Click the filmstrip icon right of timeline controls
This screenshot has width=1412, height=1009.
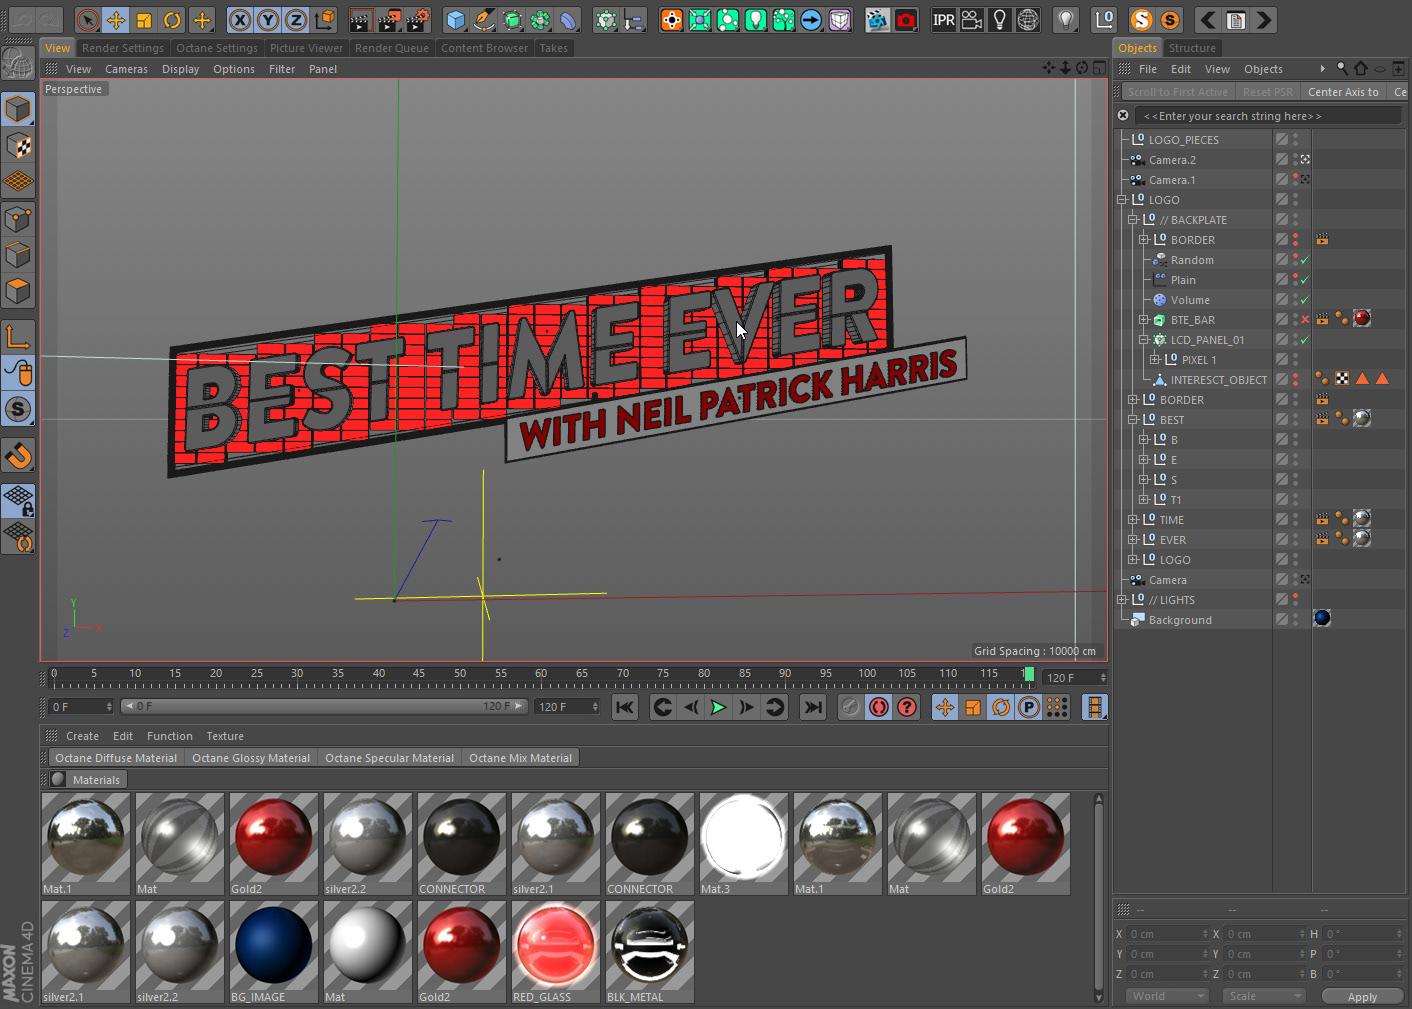[x=1095, y=707]
